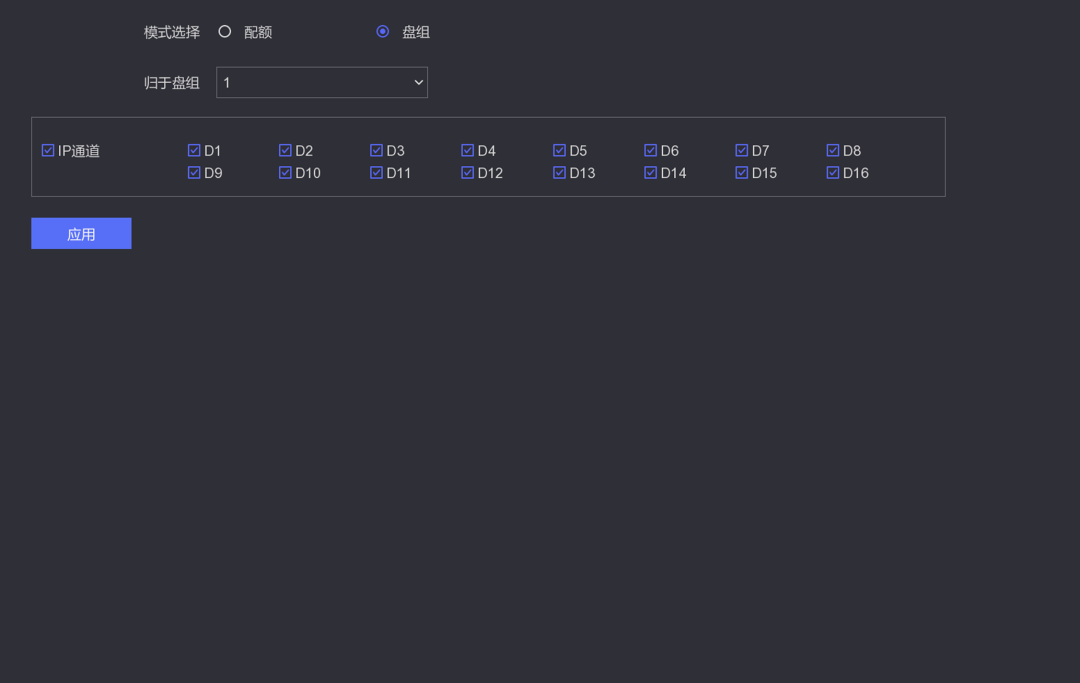Toggle the IP通道 select-all checkbox
Screen dimensions: 1080x683
pos(48,151)
